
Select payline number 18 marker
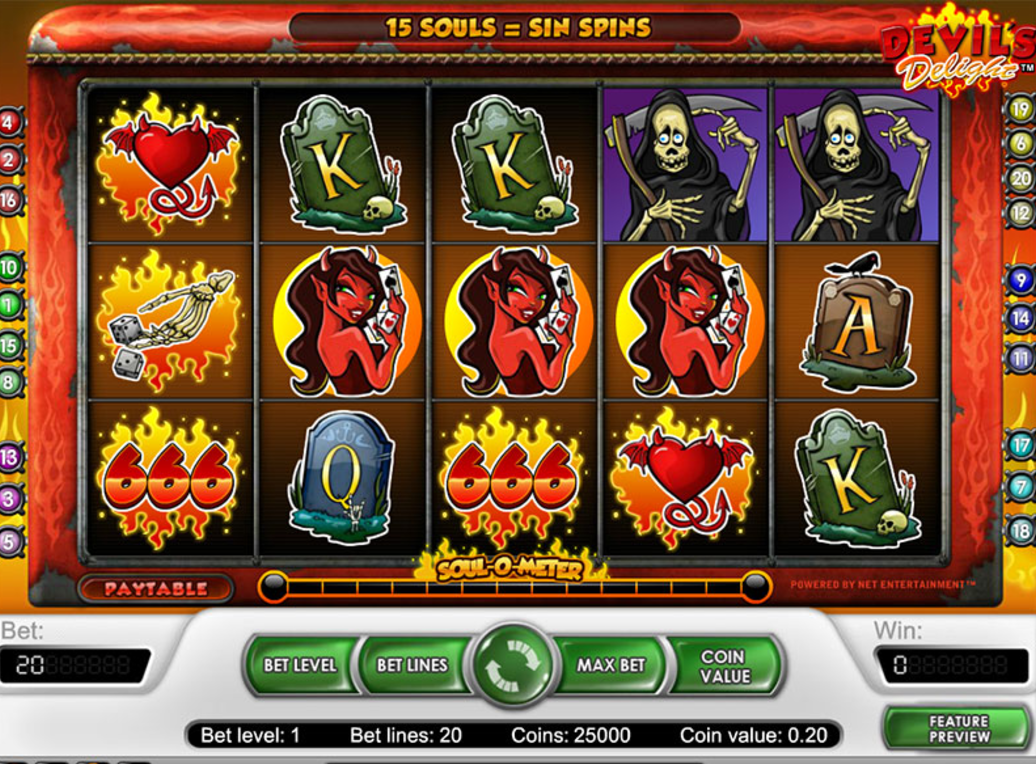click(1021, 530)
